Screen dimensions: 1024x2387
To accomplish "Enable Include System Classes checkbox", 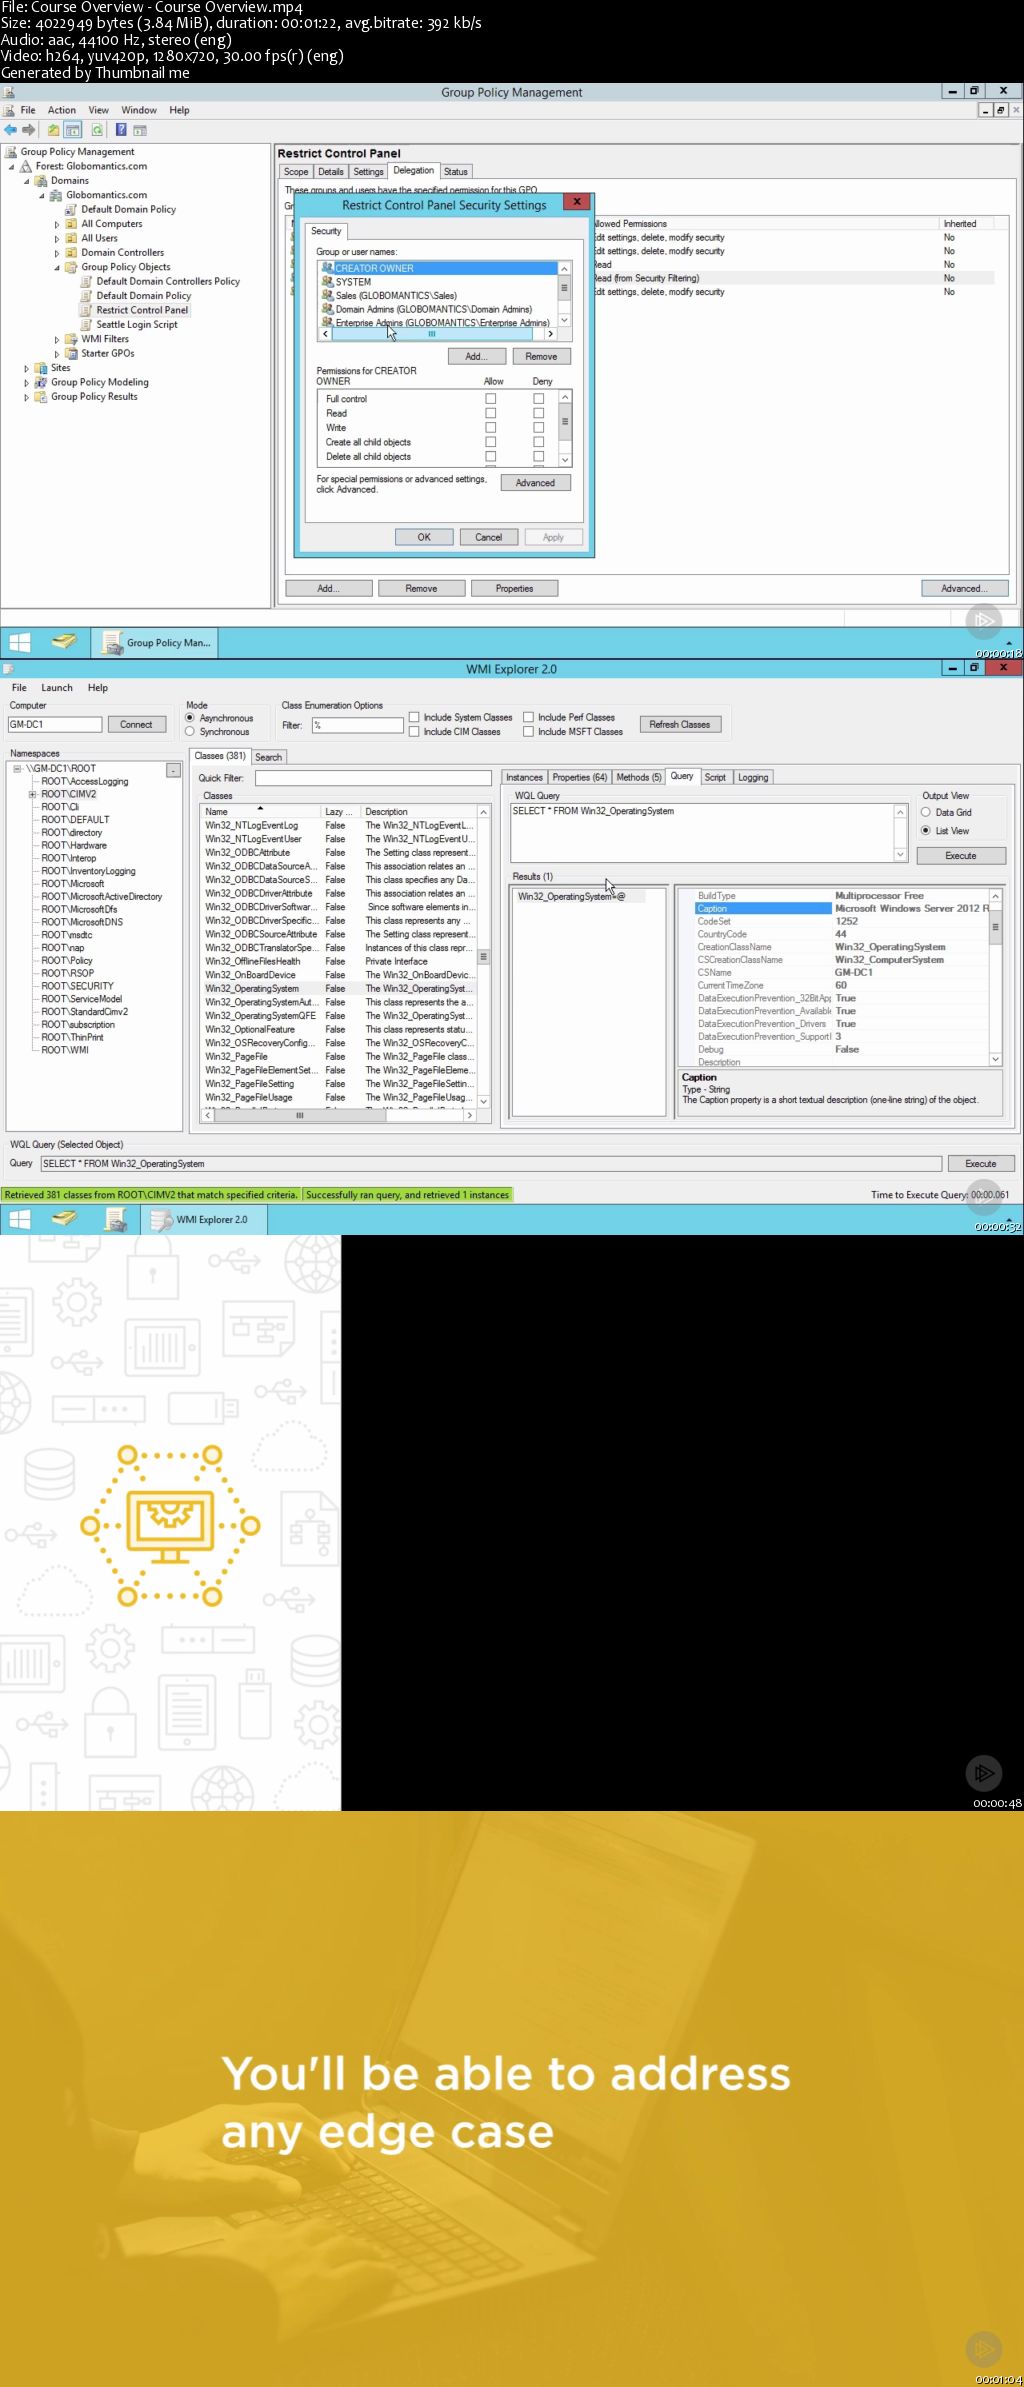I will pos(414,717).
